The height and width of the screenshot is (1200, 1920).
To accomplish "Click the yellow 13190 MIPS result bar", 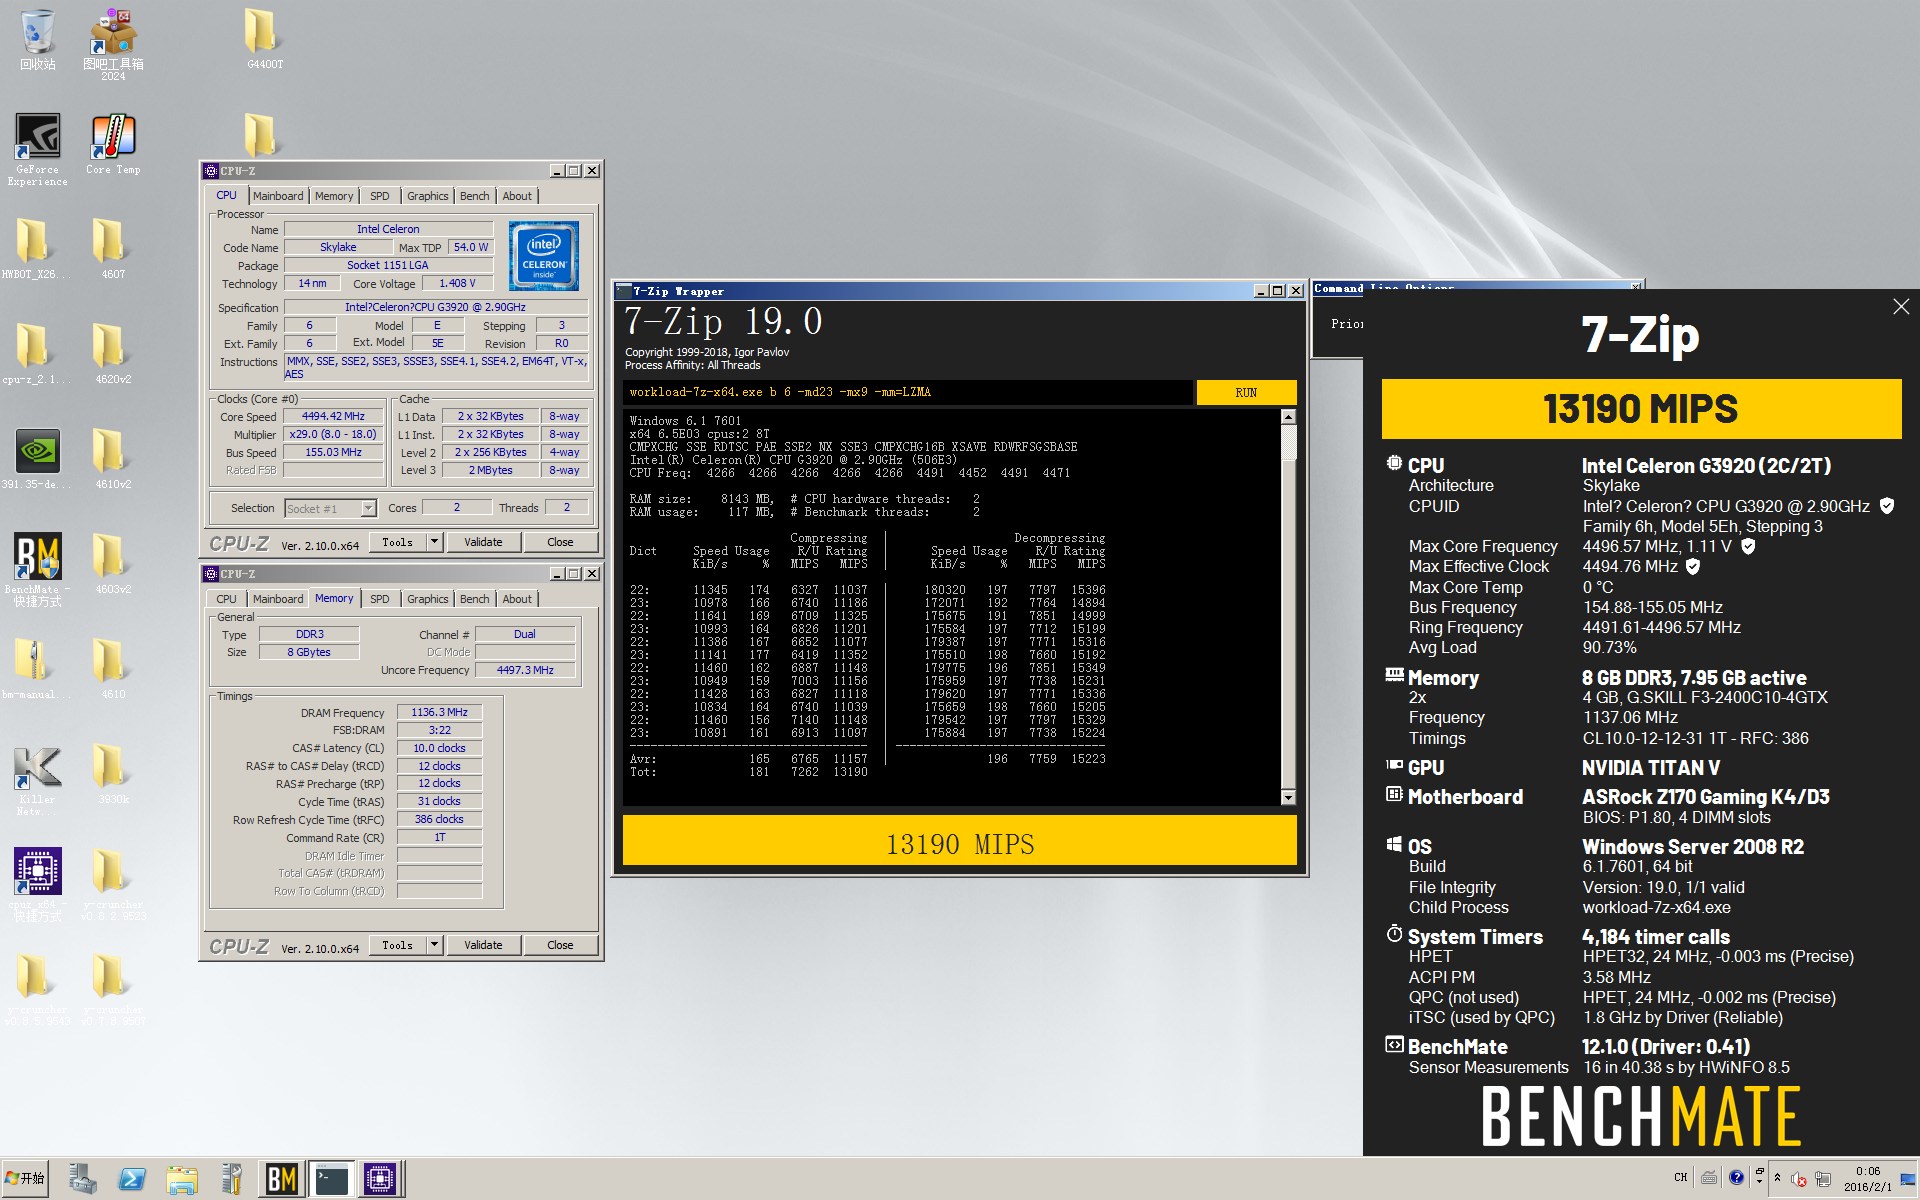I will (960, 840).
